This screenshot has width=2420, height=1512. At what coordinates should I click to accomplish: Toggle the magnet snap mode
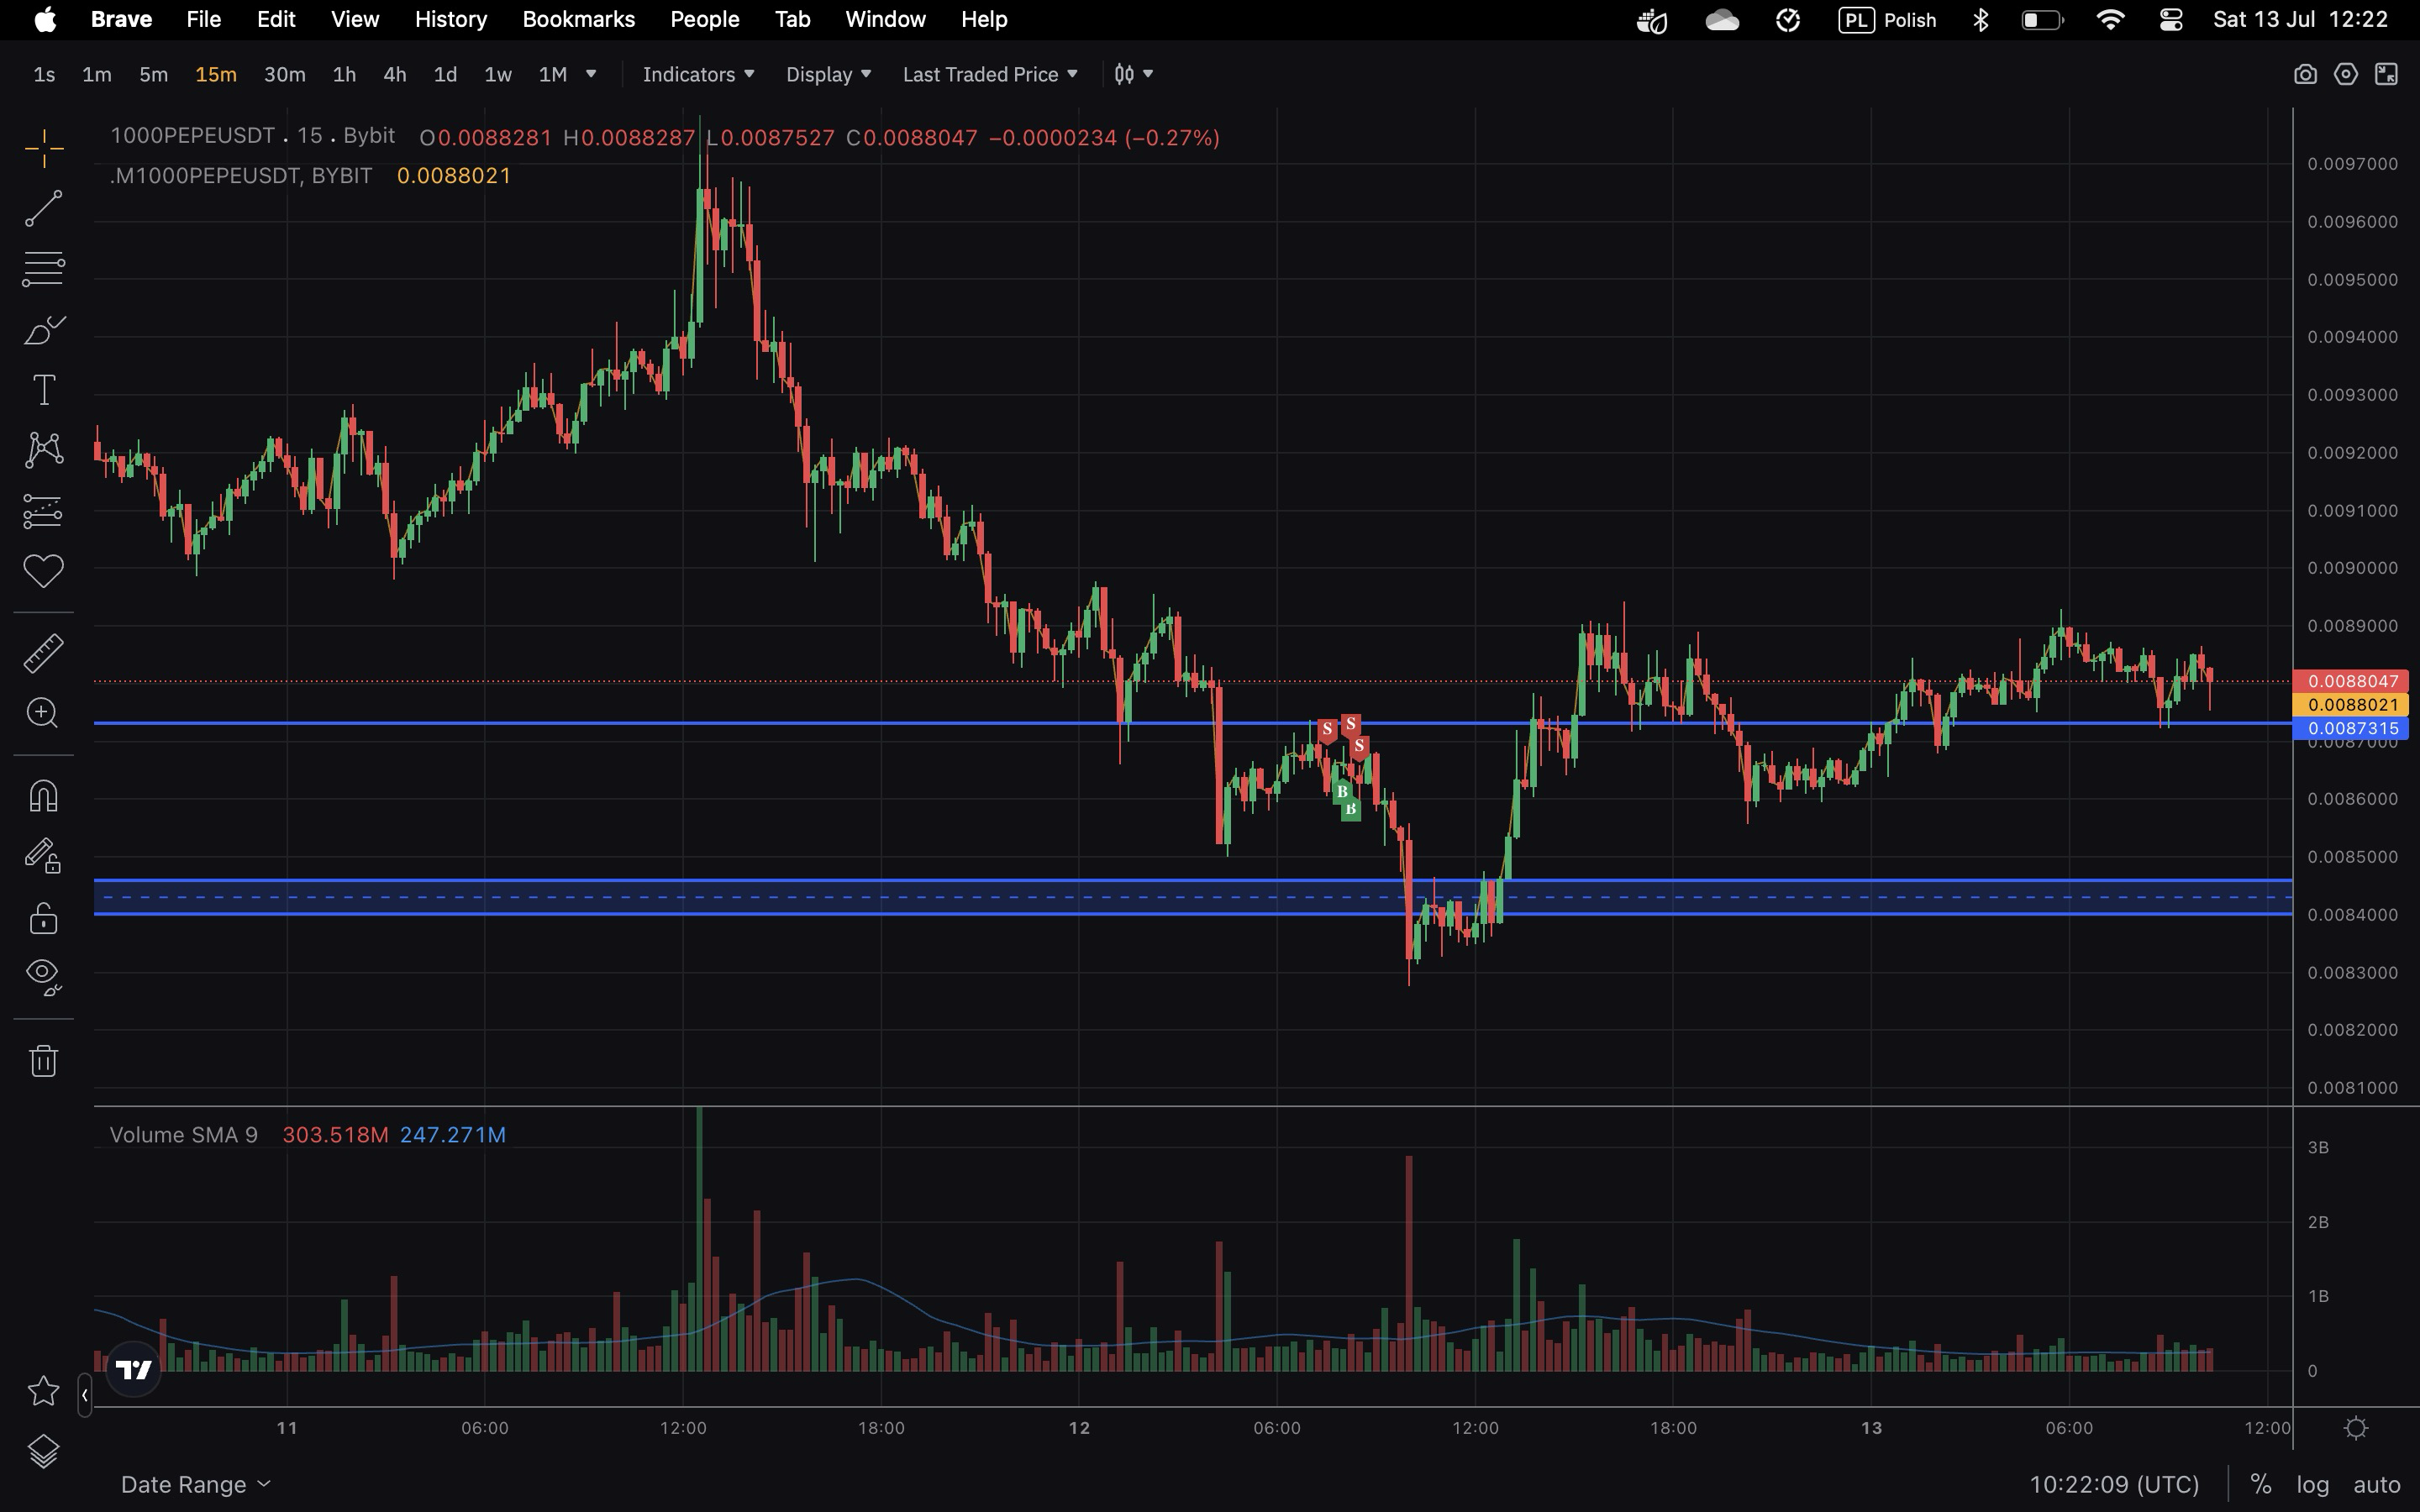click(x=44, y=796)
